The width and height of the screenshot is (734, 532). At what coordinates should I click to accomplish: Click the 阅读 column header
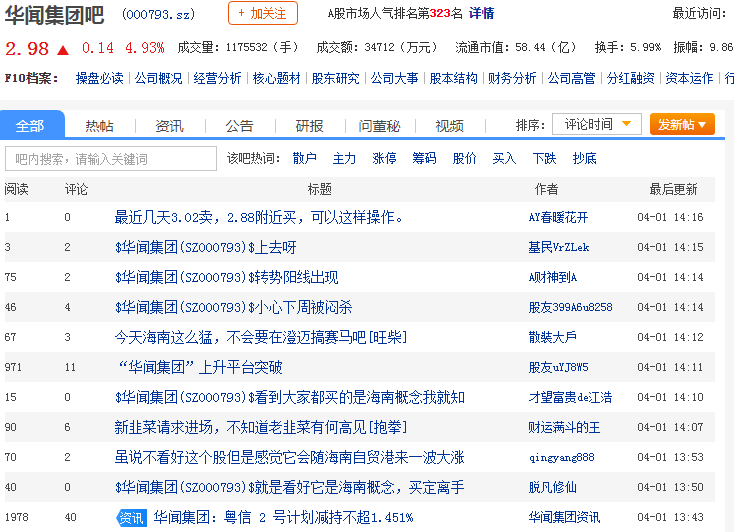coord(16,189)
